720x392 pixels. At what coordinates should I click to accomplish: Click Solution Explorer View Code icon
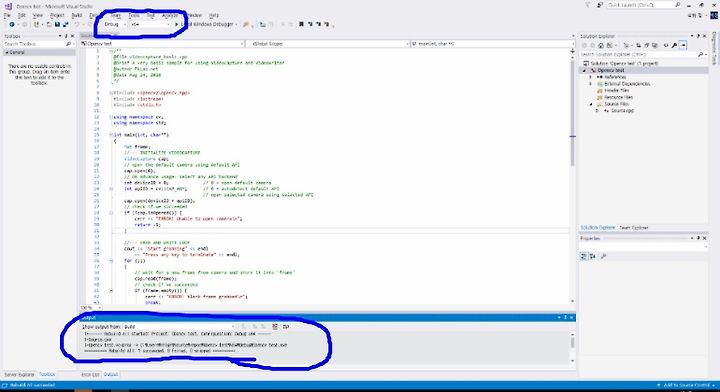tap(665, 45)
